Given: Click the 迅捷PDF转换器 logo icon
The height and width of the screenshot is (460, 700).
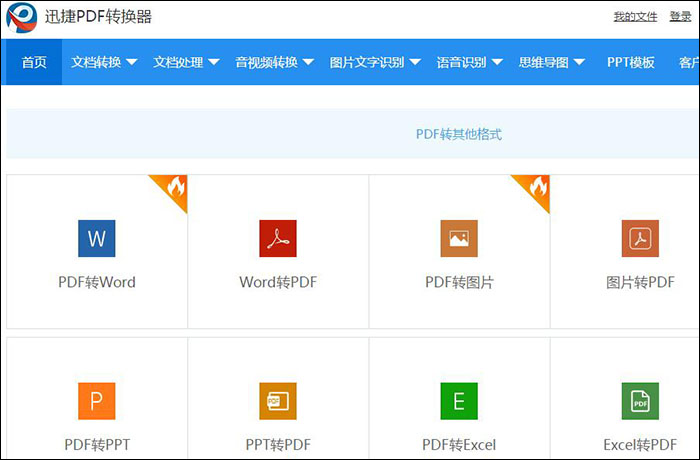Looking at the screenshot, I should tap(21, 17).
